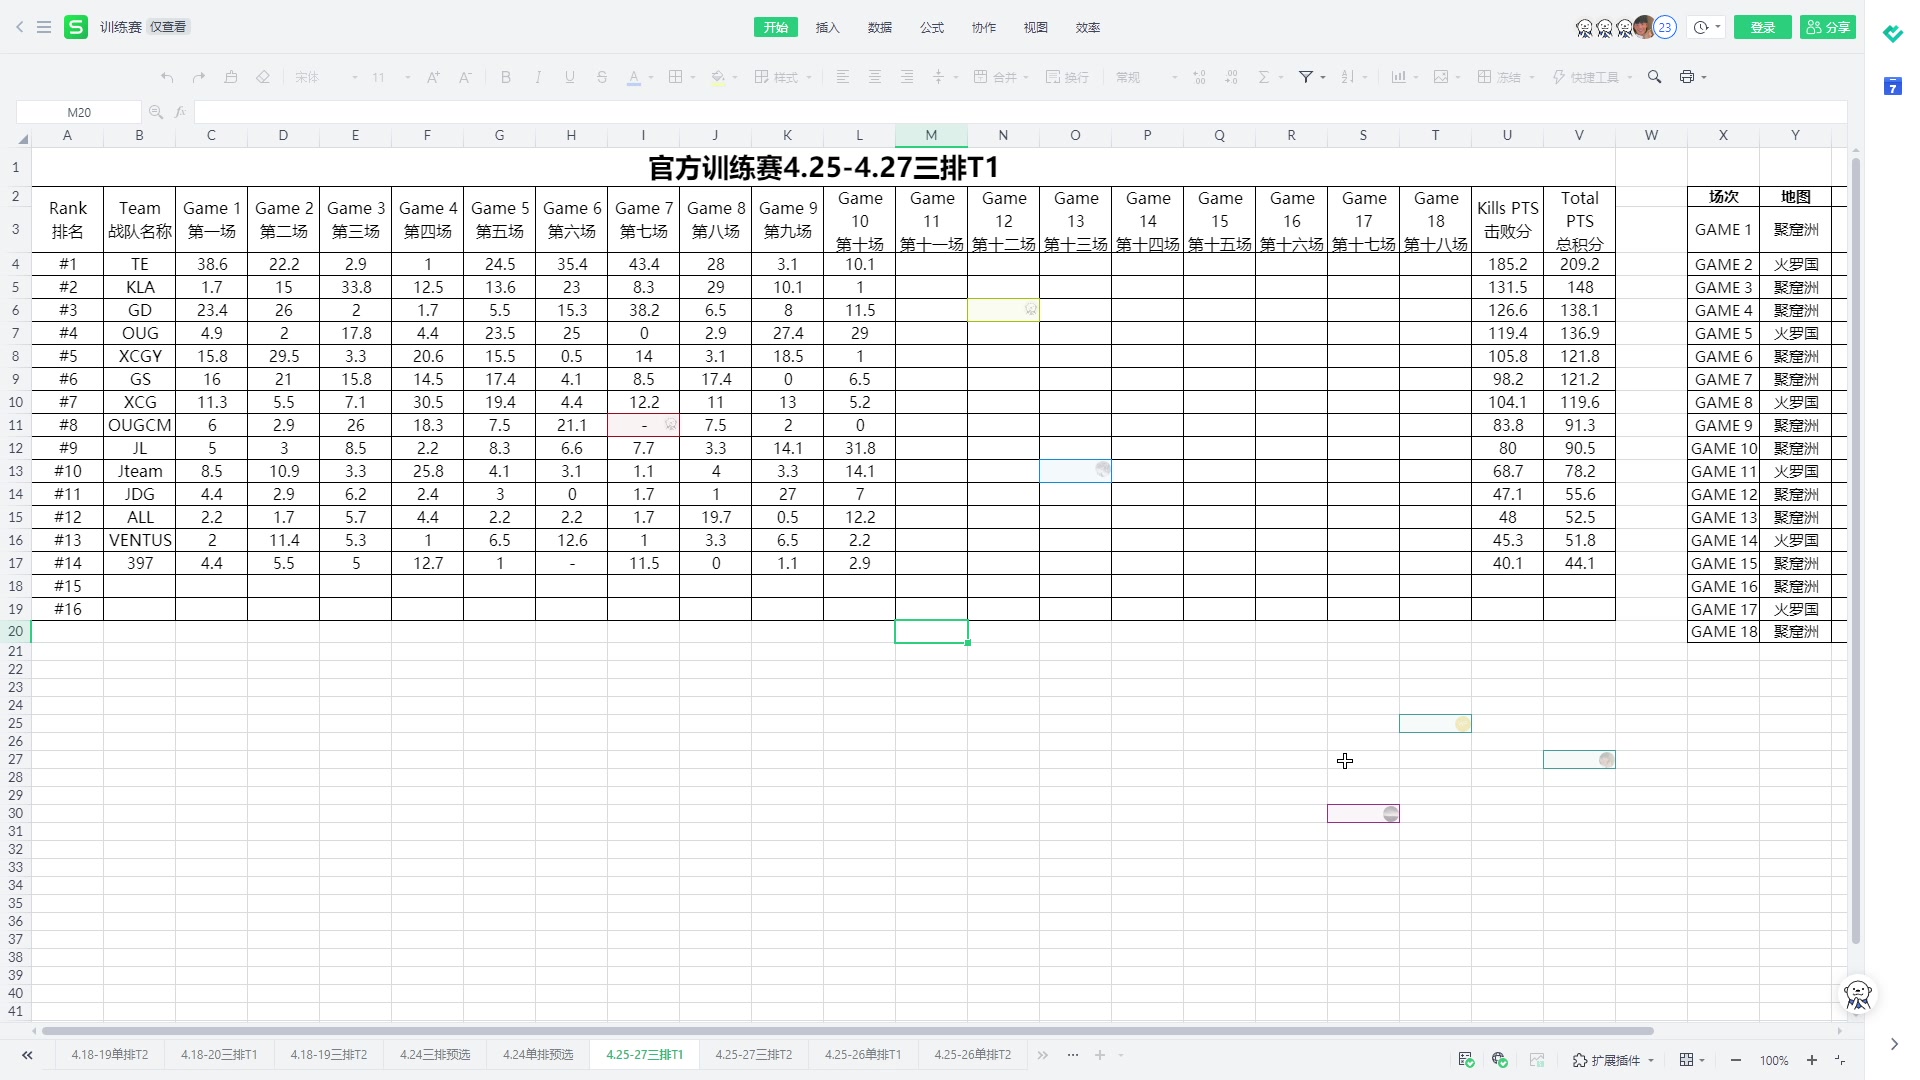The image size is (1920, 1080).
Task: Click the assistant robot icon at bottom right
Action: click(1858, 994)
